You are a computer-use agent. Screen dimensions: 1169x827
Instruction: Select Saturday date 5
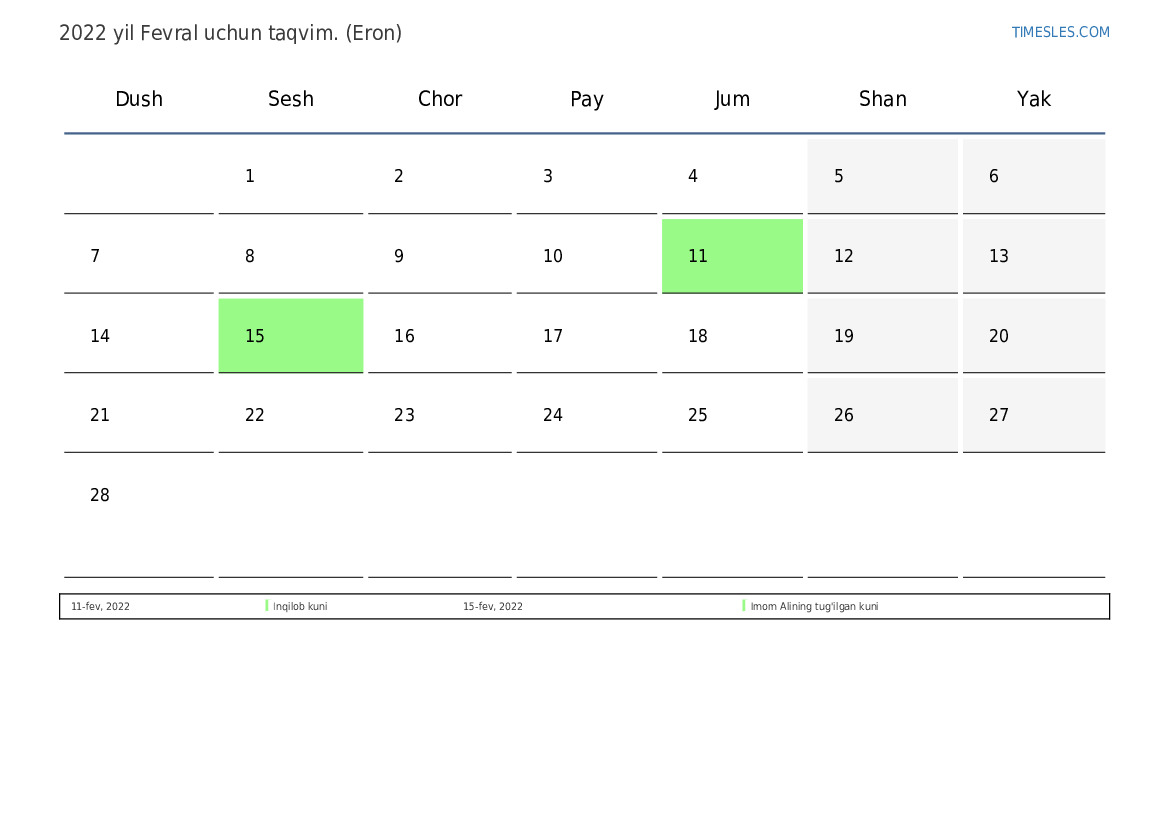click(839, 177)
